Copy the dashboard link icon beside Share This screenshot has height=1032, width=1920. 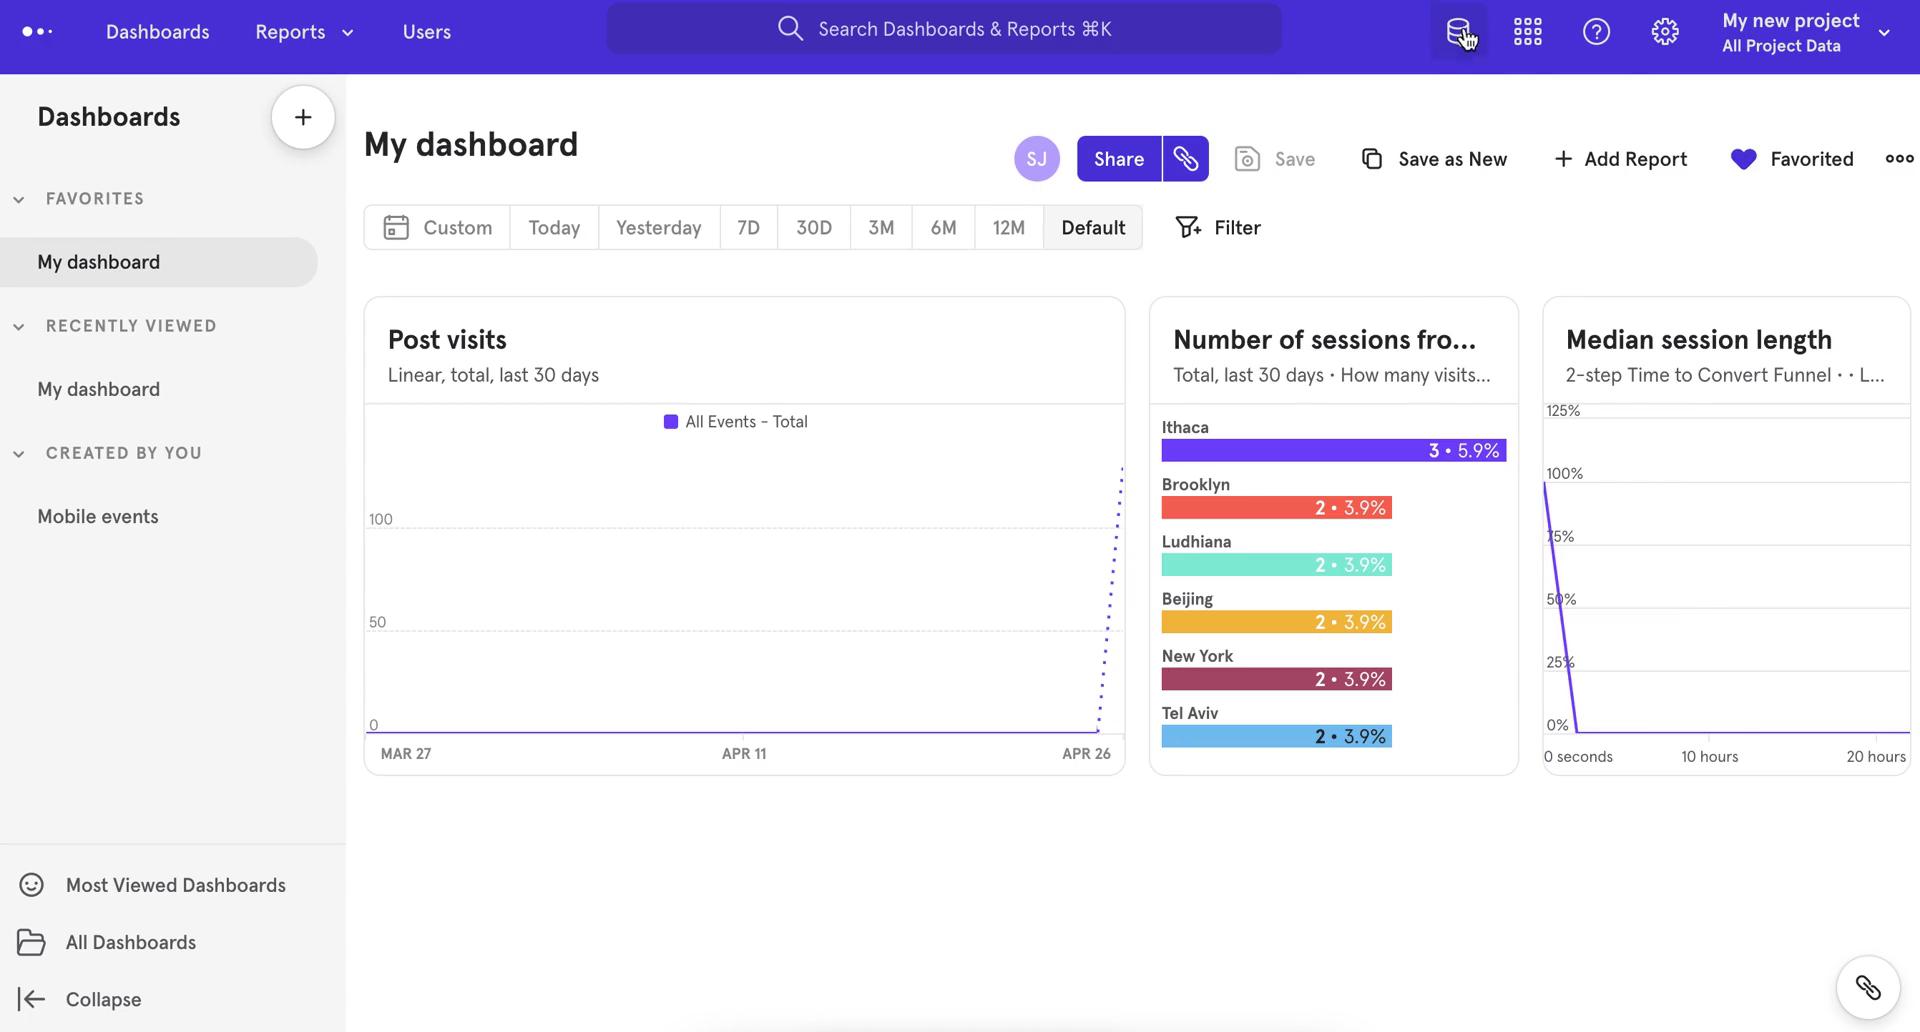tap(1185, 158)
